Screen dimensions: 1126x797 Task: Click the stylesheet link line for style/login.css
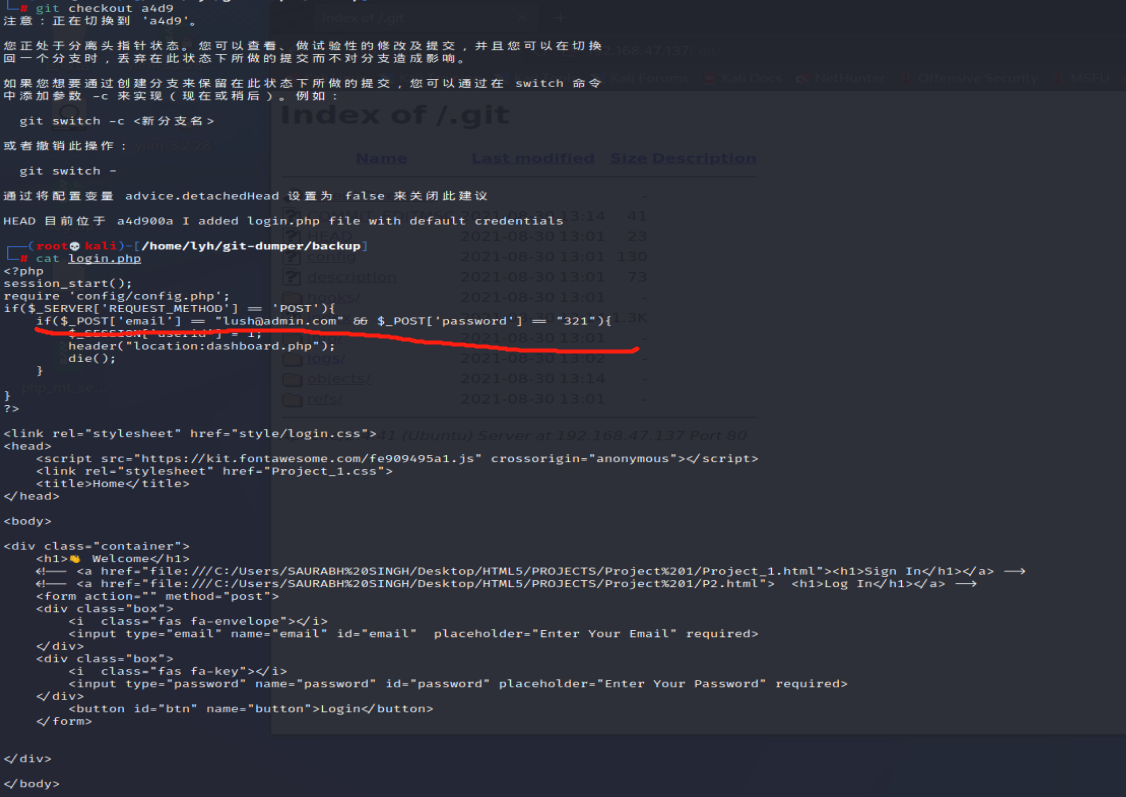point(190,433)
